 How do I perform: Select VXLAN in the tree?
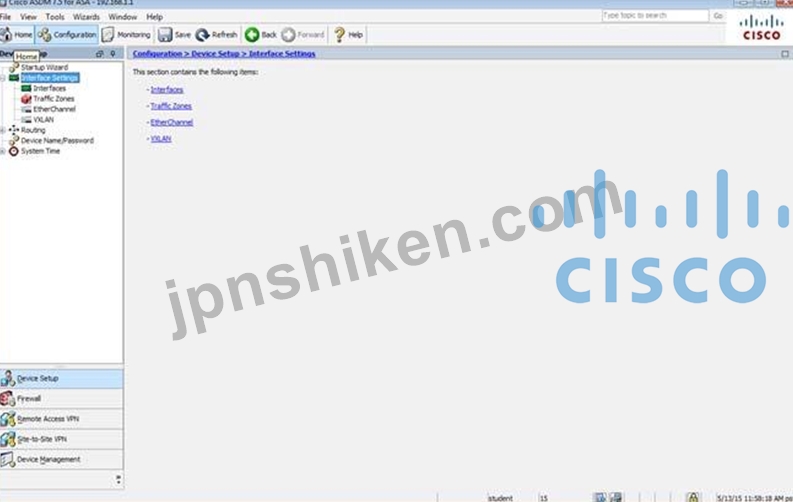coord(43,120)
